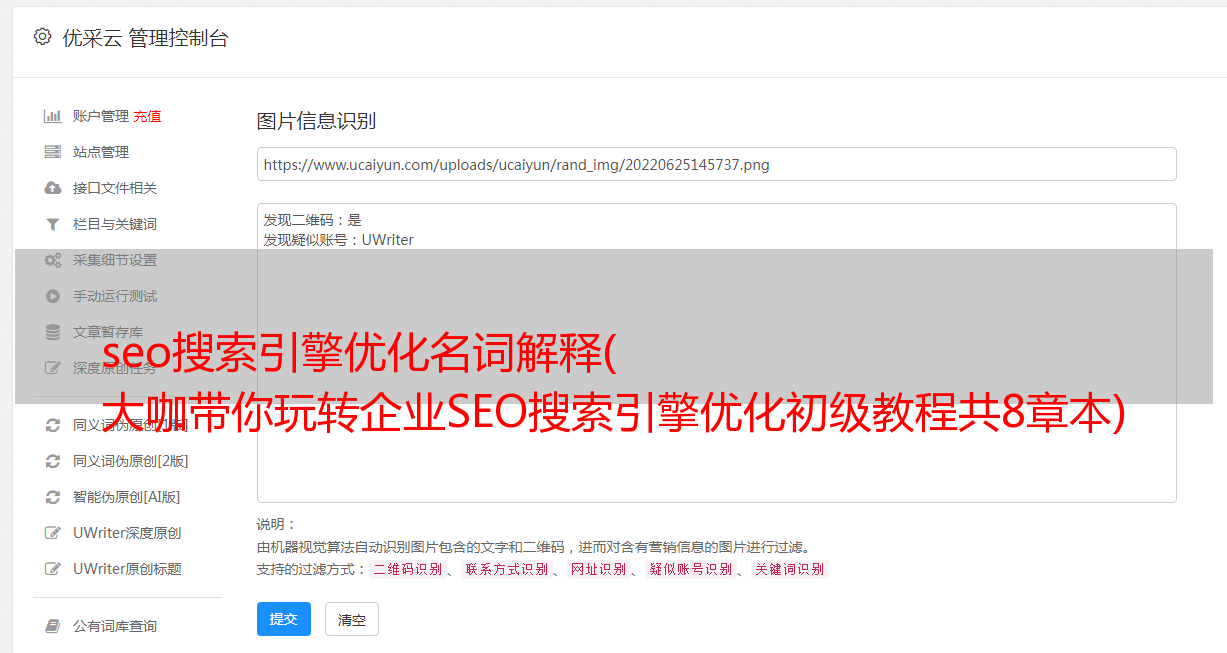1227x653 pixels.
Task: Click the refresh icon for 同义词伪原创[2版]
Action: (53, 461)
